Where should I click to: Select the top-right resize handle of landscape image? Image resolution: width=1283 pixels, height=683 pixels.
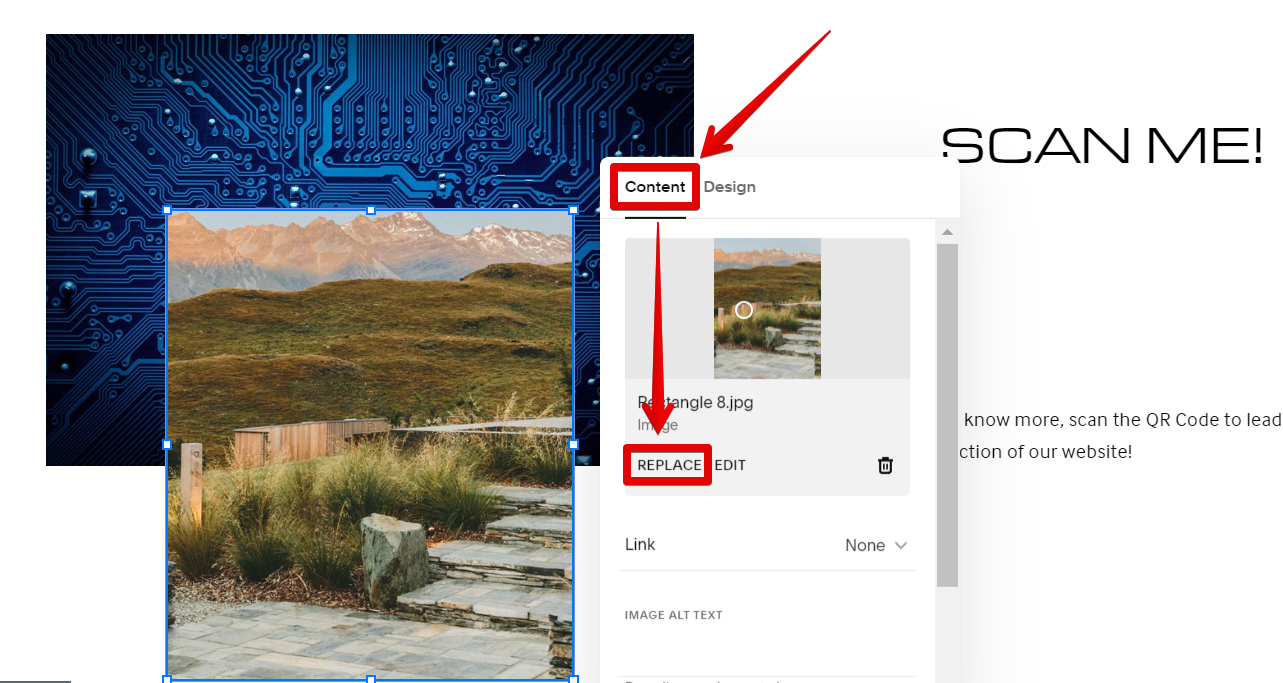click(573, 210)
